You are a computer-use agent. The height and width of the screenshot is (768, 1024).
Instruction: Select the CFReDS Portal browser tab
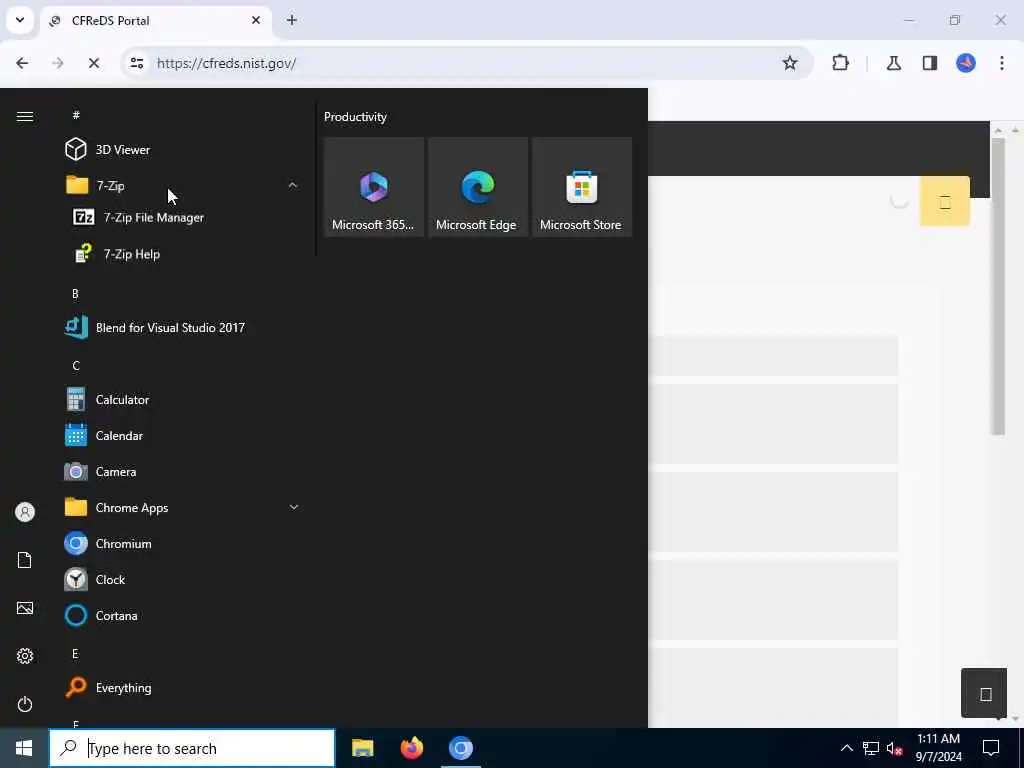pos(155,20)
